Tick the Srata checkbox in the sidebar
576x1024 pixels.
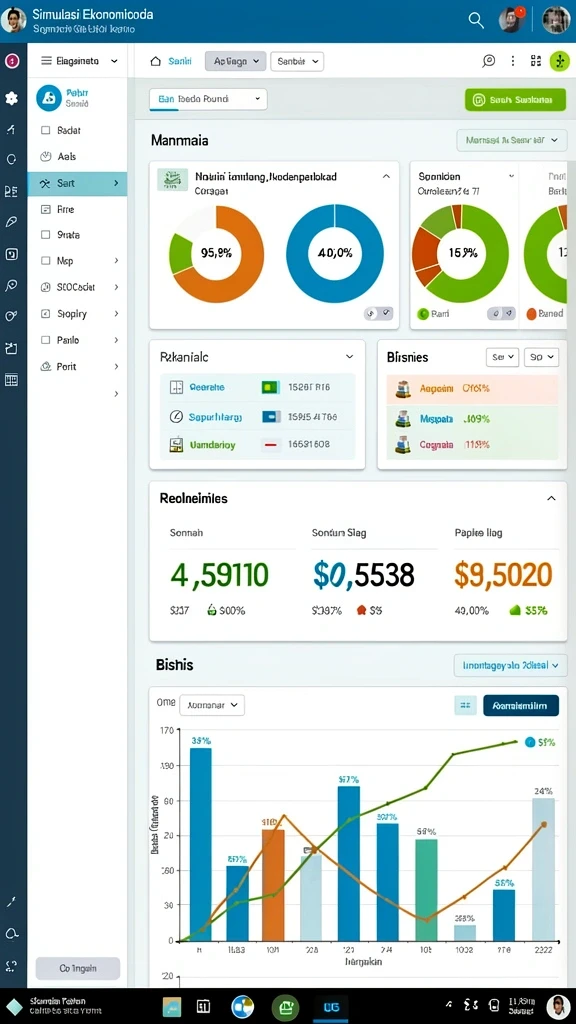[x=45, y=234]
